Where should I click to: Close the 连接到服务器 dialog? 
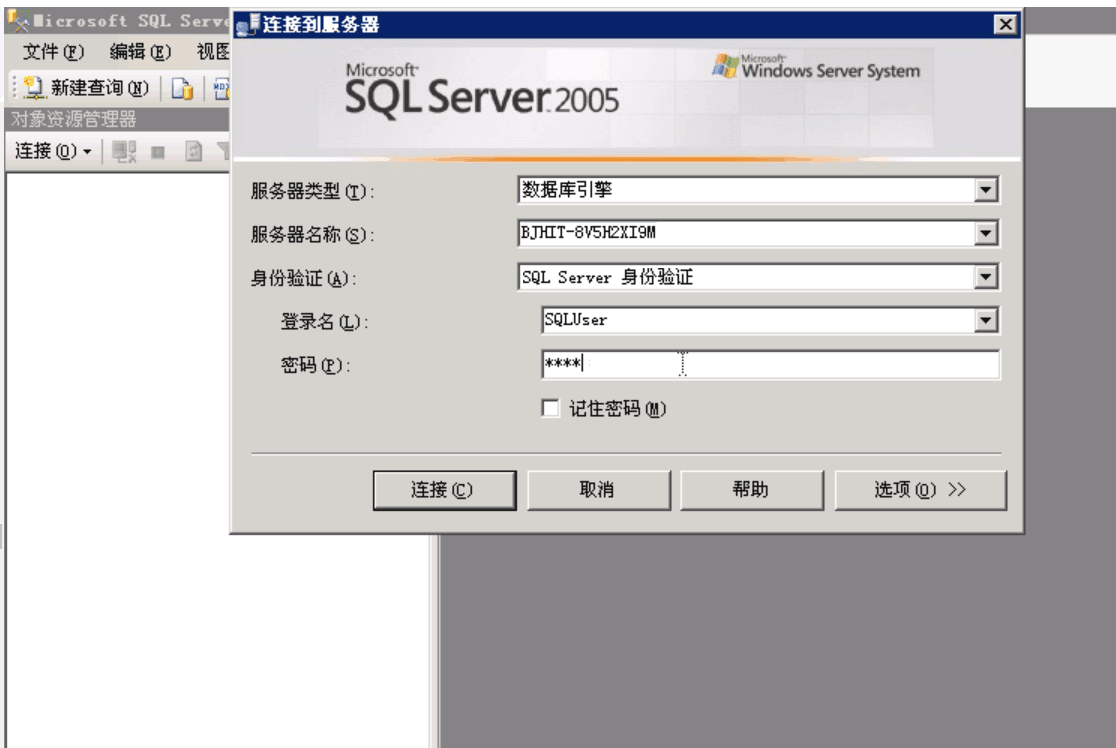tap(1005, 24)
